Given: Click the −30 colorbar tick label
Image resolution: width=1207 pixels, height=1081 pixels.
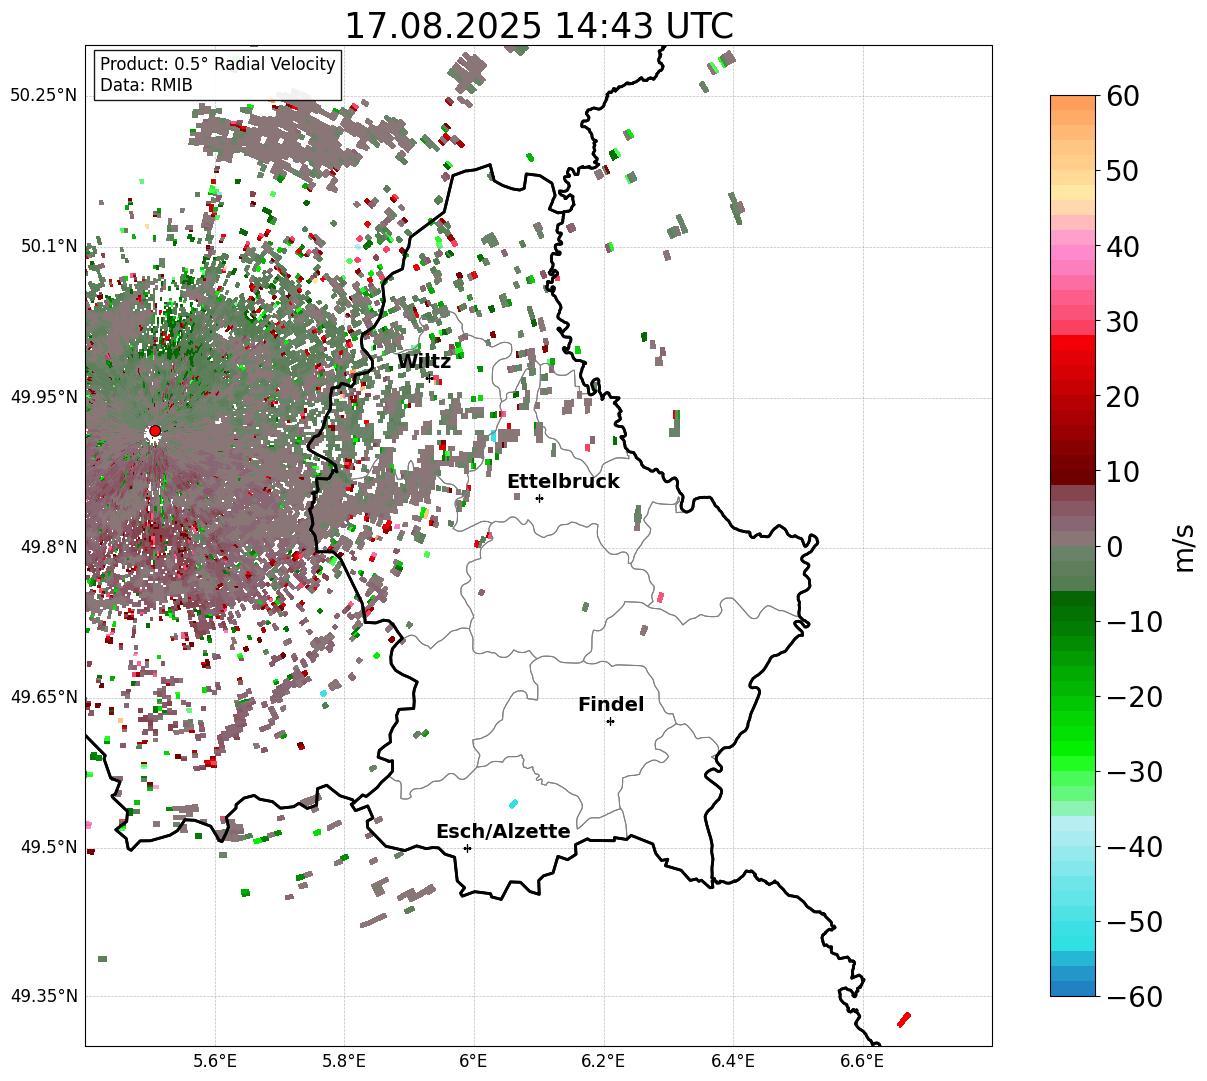Looking at the screenshot, I should coord(1134,771).
